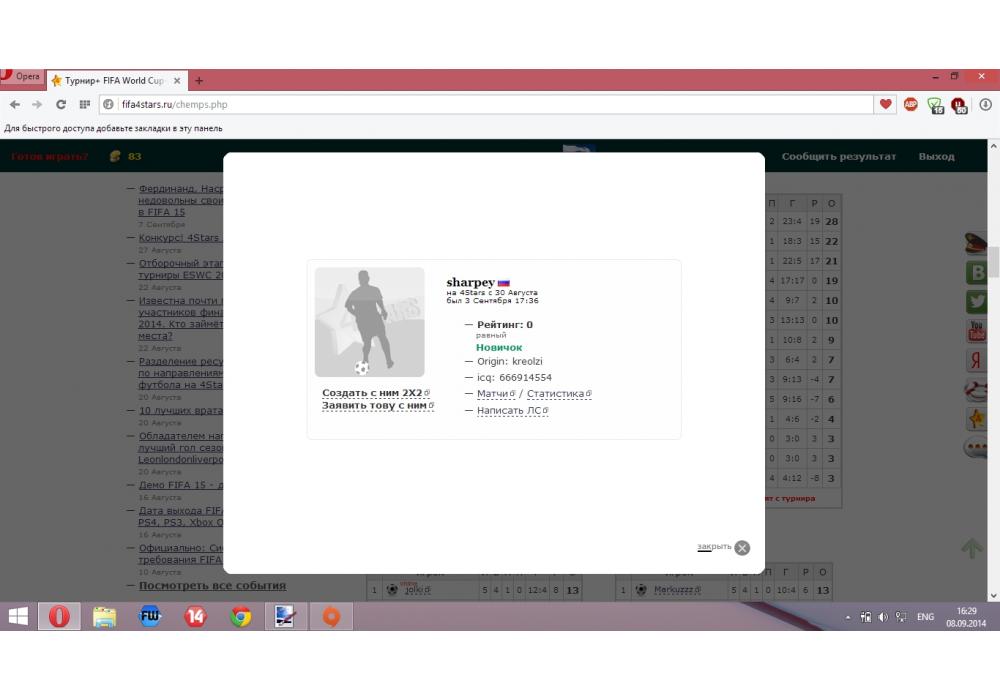
Task: Click Сообщить результат in the top menu
Action: pyautogui.click(x=839, y=156)
